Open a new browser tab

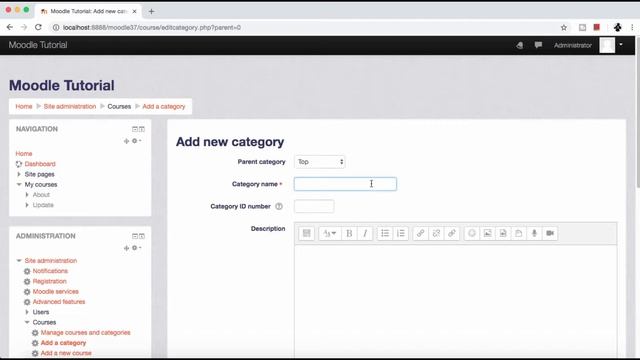coord(151,11)
